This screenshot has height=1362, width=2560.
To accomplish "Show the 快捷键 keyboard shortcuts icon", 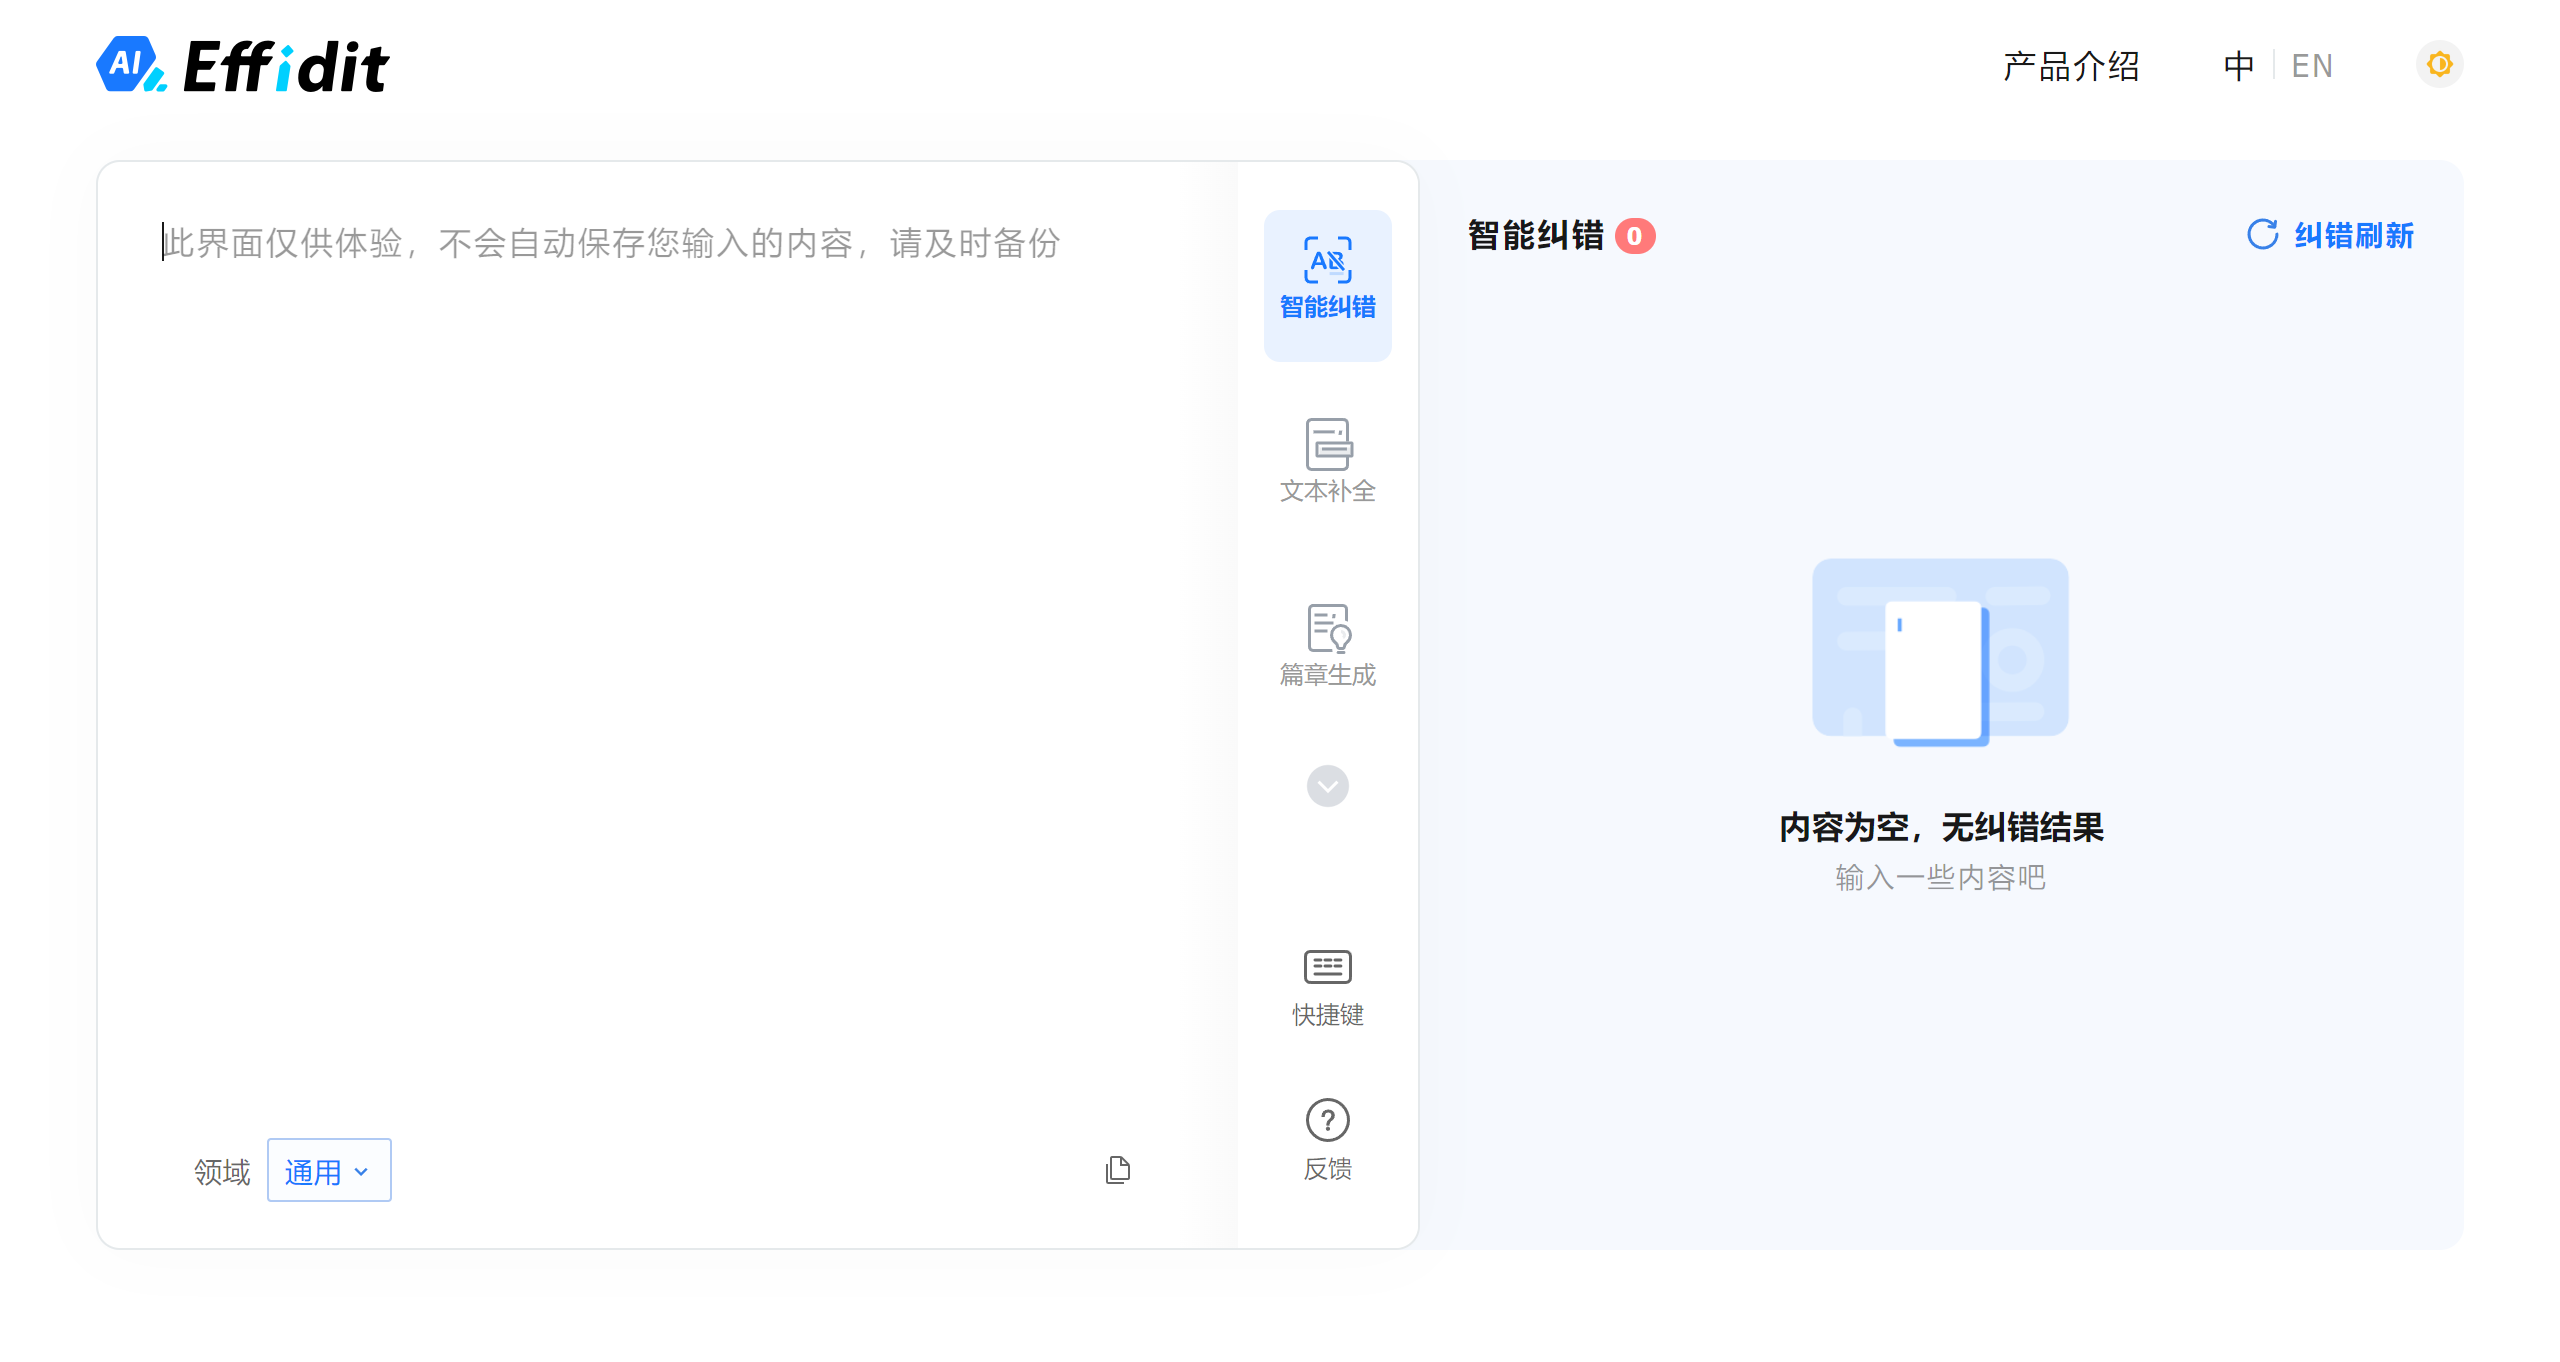I will (x=1327, y=967).
